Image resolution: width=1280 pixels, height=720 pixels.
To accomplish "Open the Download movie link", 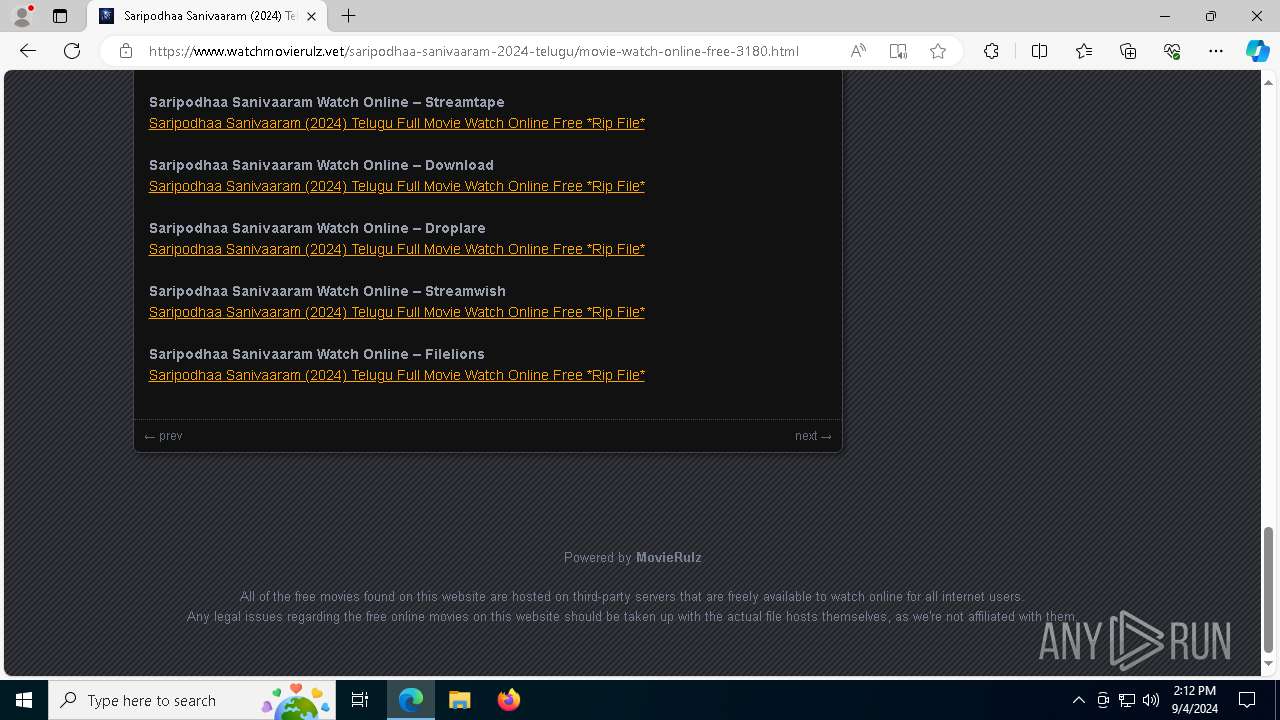I will [397, 186].
